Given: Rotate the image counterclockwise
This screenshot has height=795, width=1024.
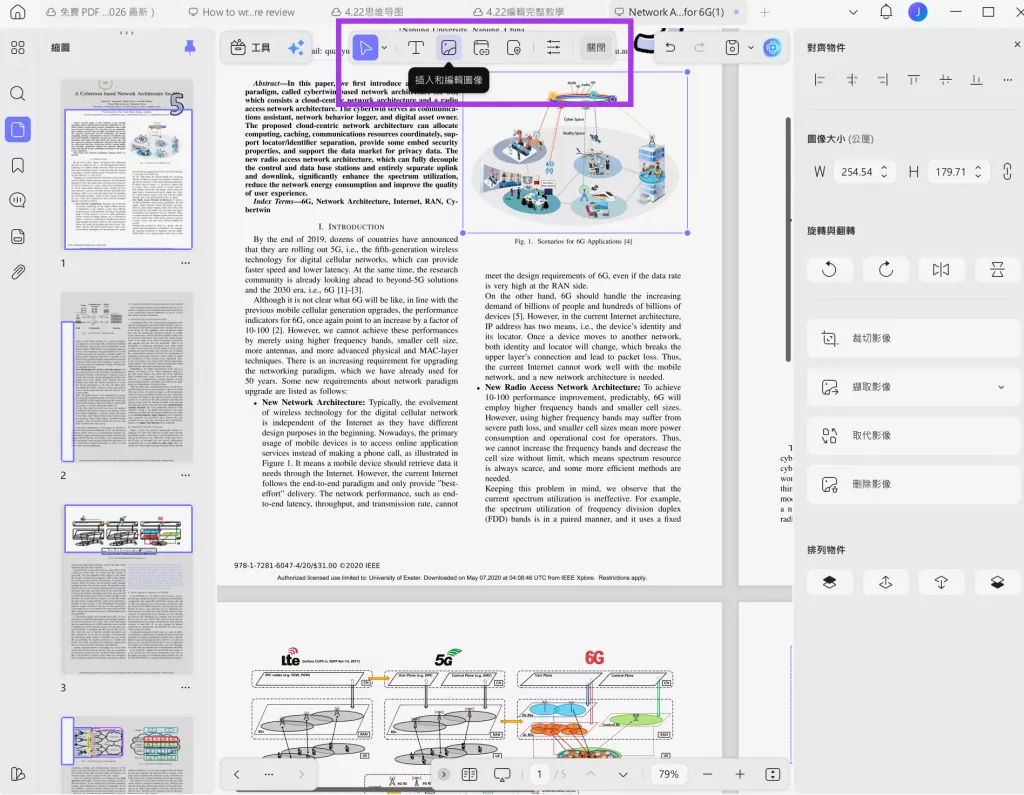Looking at the screenshot, I should (829, 269).
